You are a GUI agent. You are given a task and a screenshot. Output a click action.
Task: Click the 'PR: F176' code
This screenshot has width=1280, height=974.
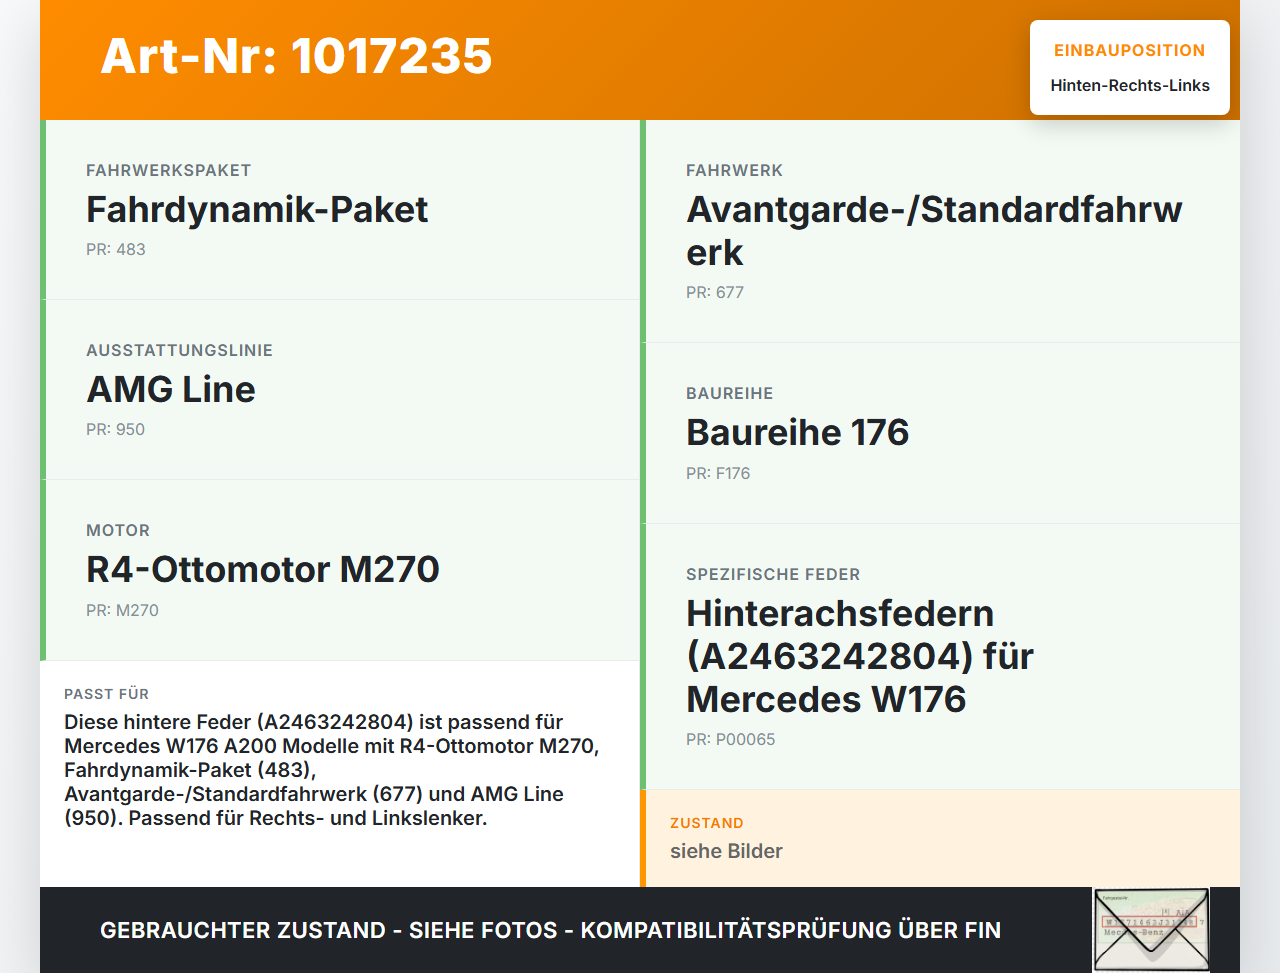(718, 474)
